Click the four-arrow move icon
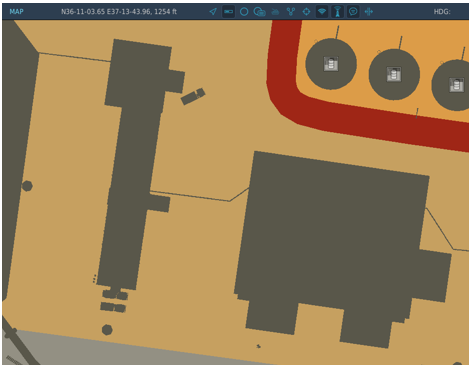This screenshot has width=469, height=365. 369,12
